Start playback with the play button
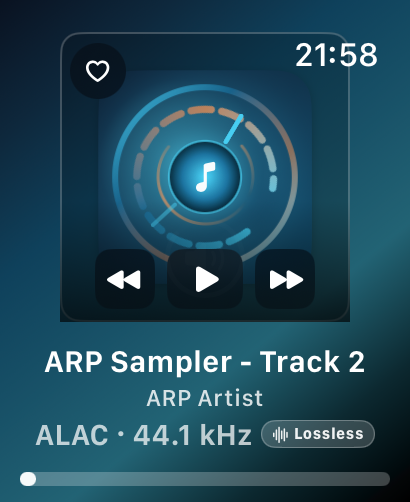This screenshot has width=410, height=502. pos(205,279)
